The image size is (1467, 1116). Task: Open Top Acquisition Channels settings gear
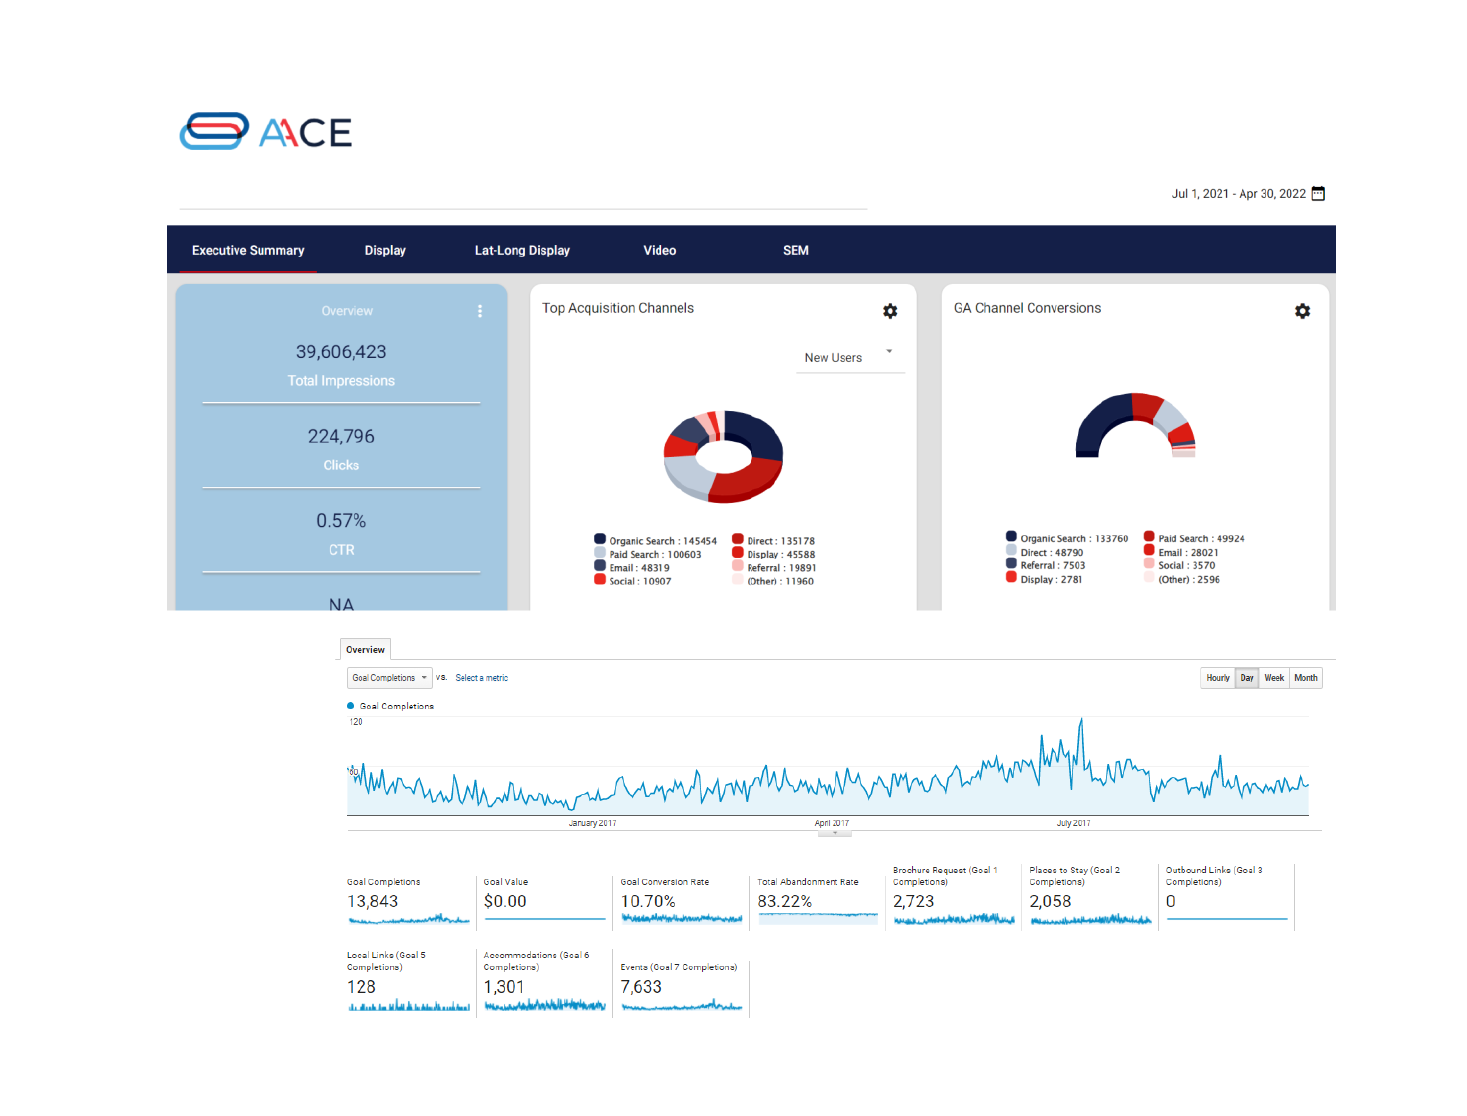point(890,311)
